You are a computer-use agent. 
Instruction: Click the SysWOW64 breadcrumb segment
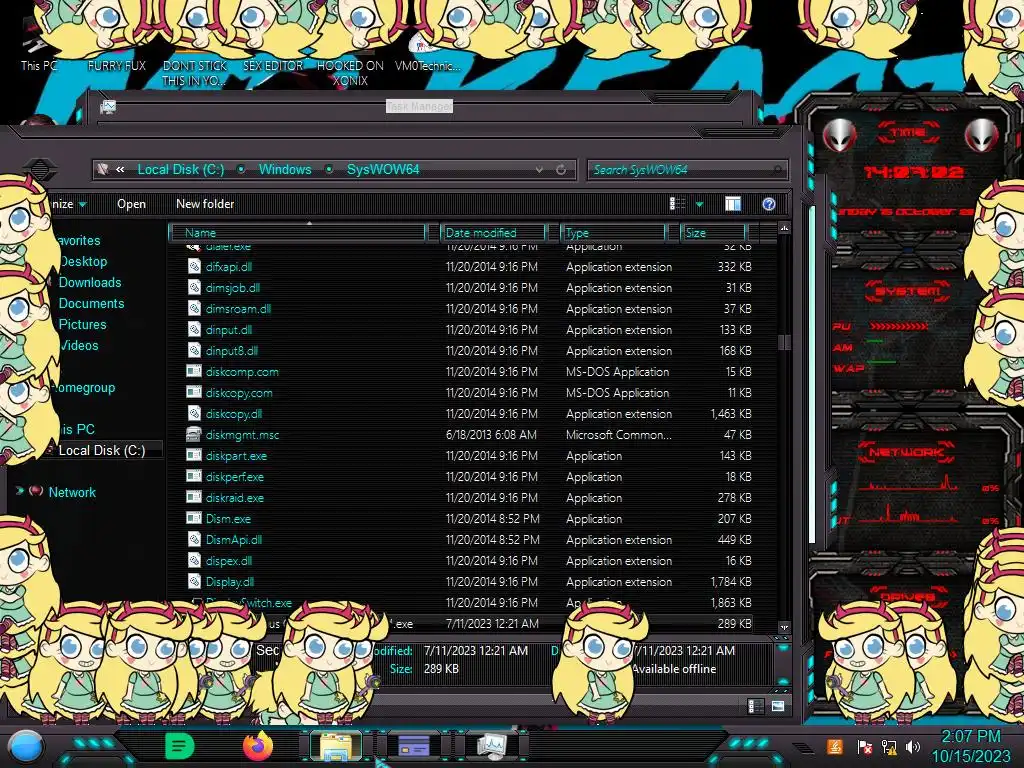[x=383, y=169]
